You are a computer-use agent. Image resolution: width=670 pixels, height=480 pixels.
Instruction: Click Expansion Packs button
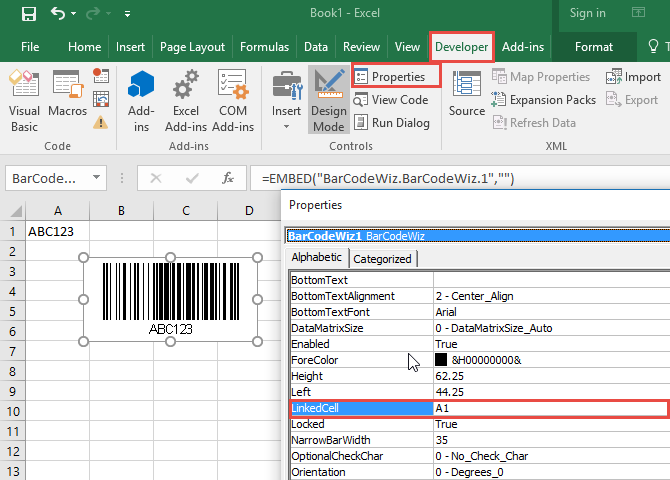pyautogui.click(x=544, y=100)
